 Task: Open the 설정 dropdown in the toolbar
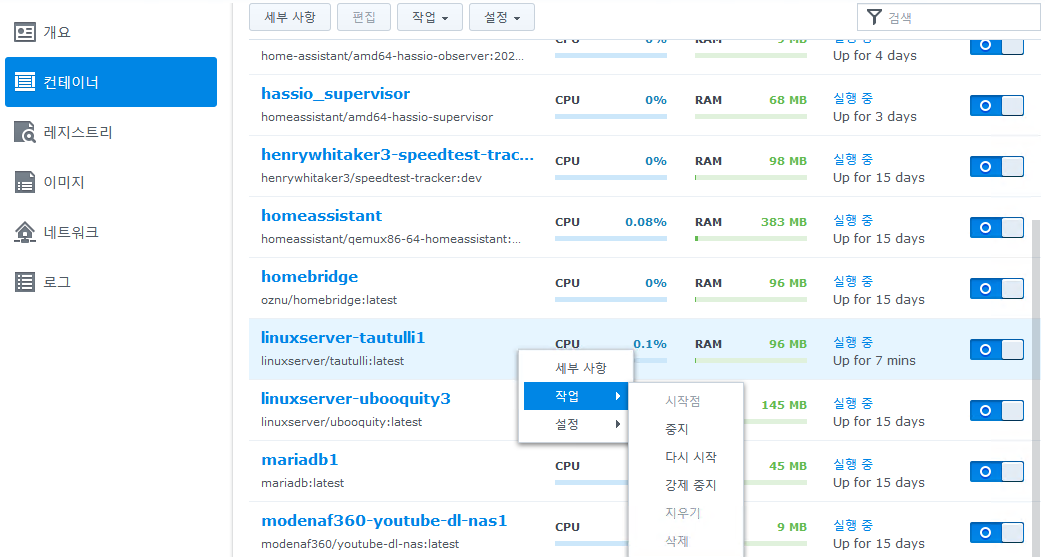502,17
